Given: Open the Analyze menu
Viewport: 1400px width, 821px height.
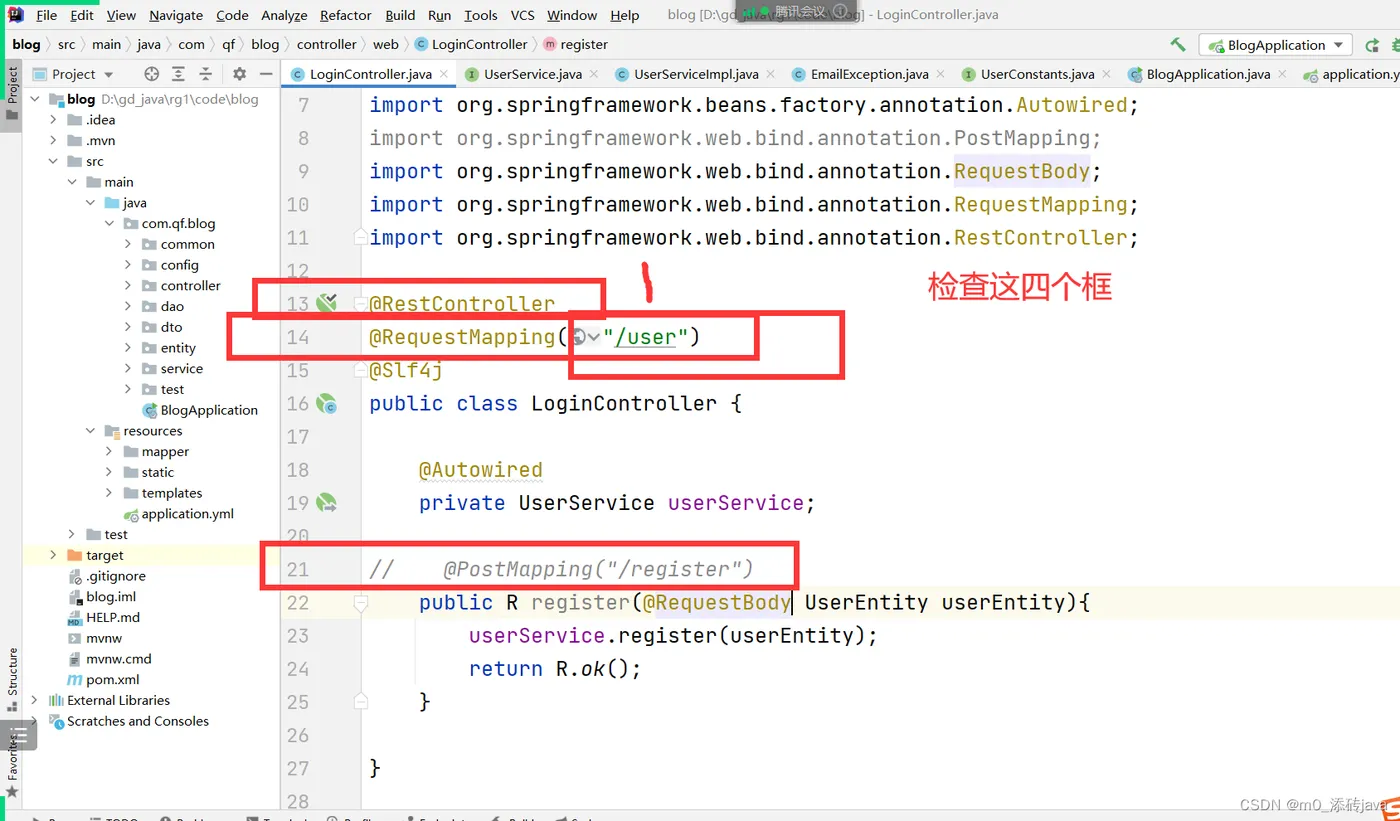Looking at the screenshot, I should (x=285, y=15).
